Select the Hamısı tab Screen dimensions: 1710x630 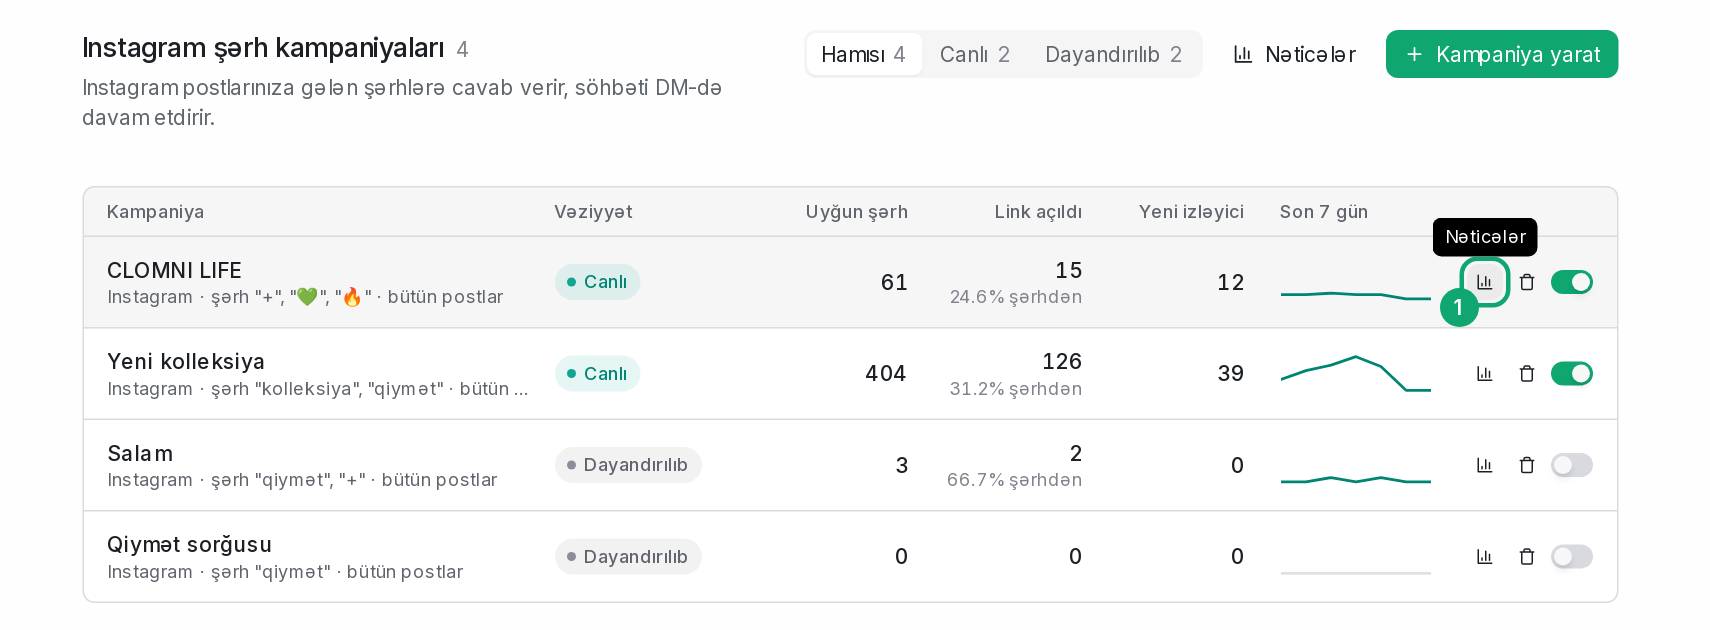pos(864,54)
